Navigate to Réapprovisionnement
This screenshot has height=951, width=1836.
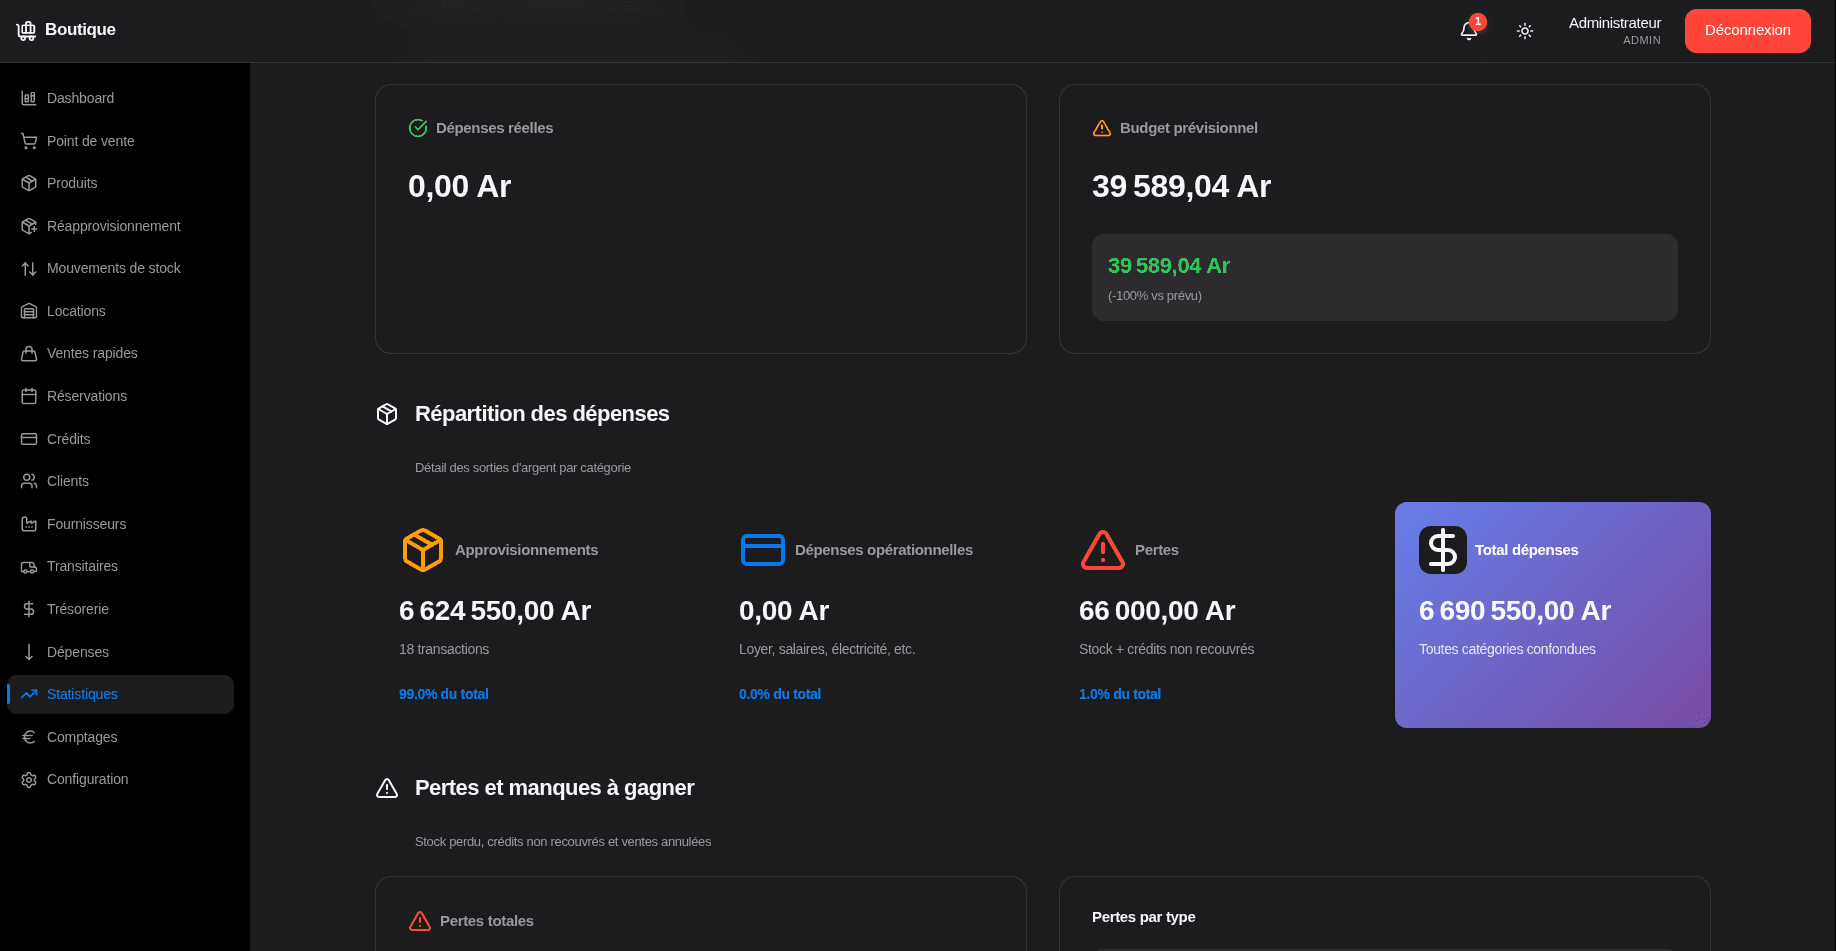pos(121,226)
